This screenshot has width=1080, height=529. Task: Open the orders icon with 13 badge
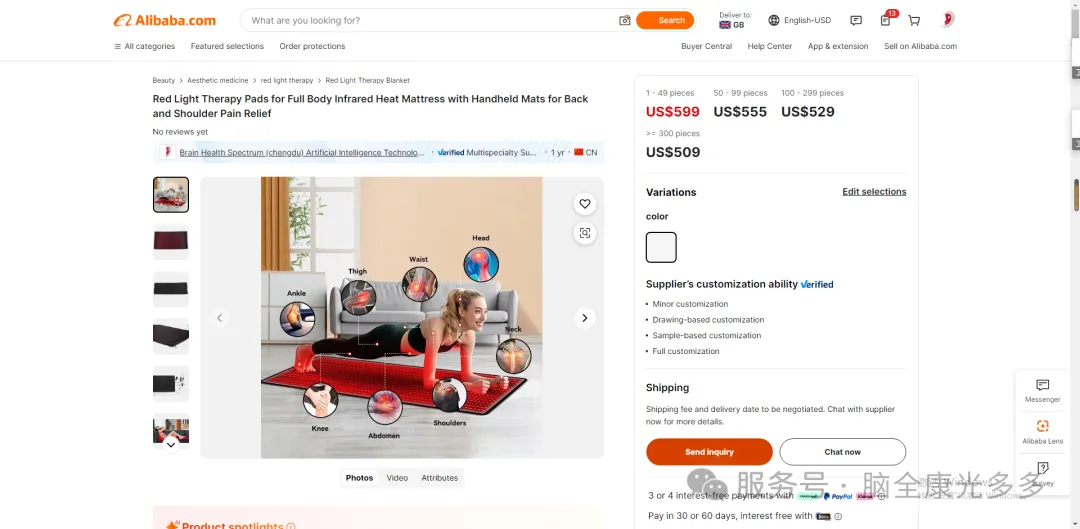click(x=886, y=19)
